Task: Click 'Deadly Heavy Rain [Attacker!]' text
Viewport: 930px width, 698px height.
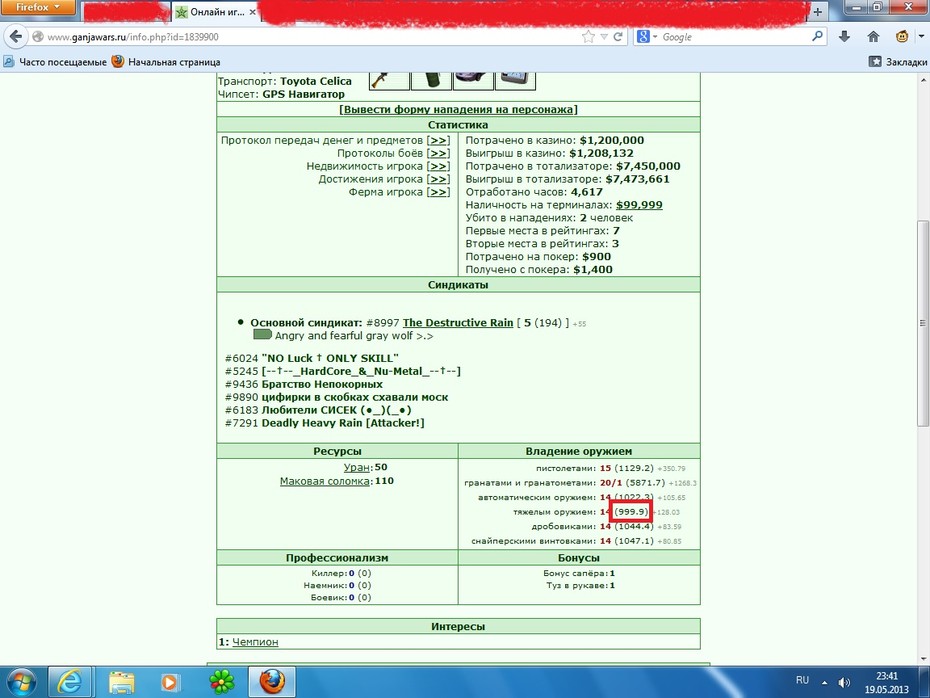Action: (343, 423)
